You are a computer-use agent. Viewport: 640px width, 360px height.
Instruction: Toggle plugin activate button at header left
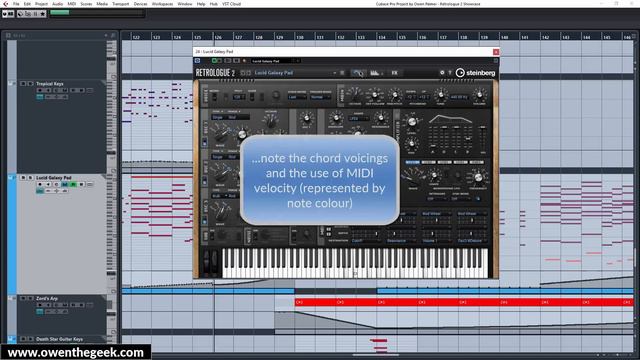coord(198,61)
